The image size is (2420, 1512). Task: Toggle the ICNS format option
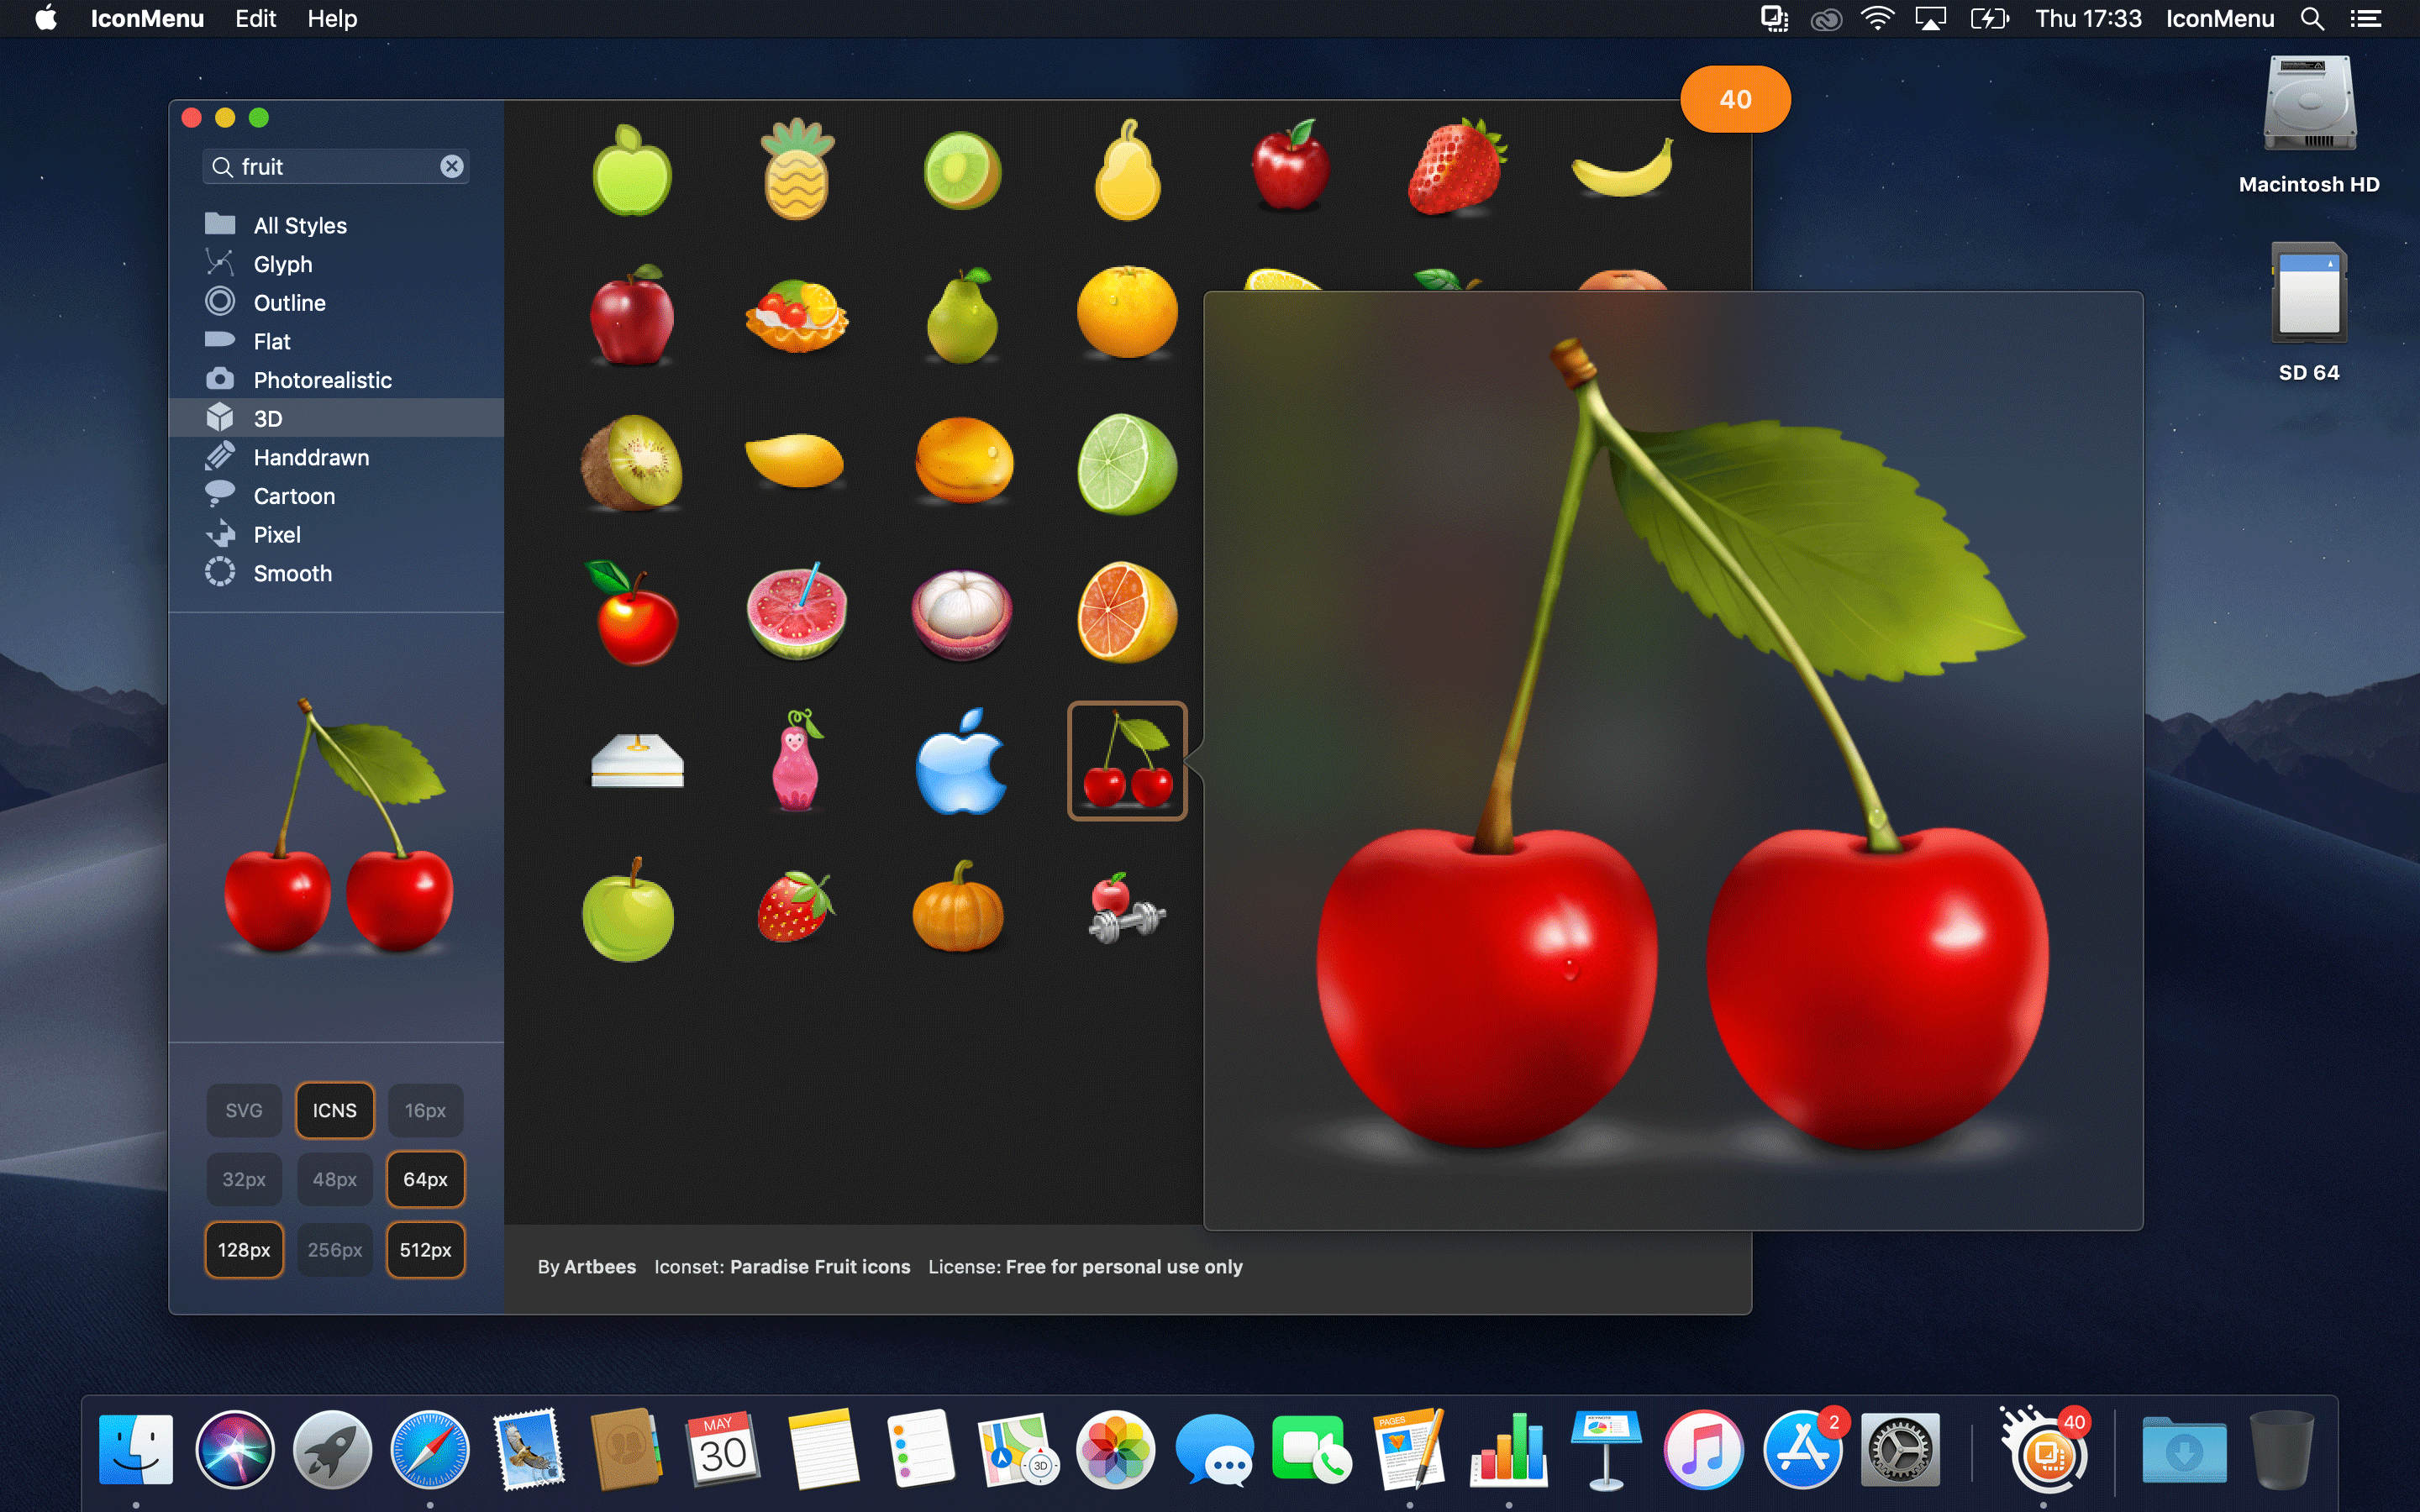(334, 1110)
